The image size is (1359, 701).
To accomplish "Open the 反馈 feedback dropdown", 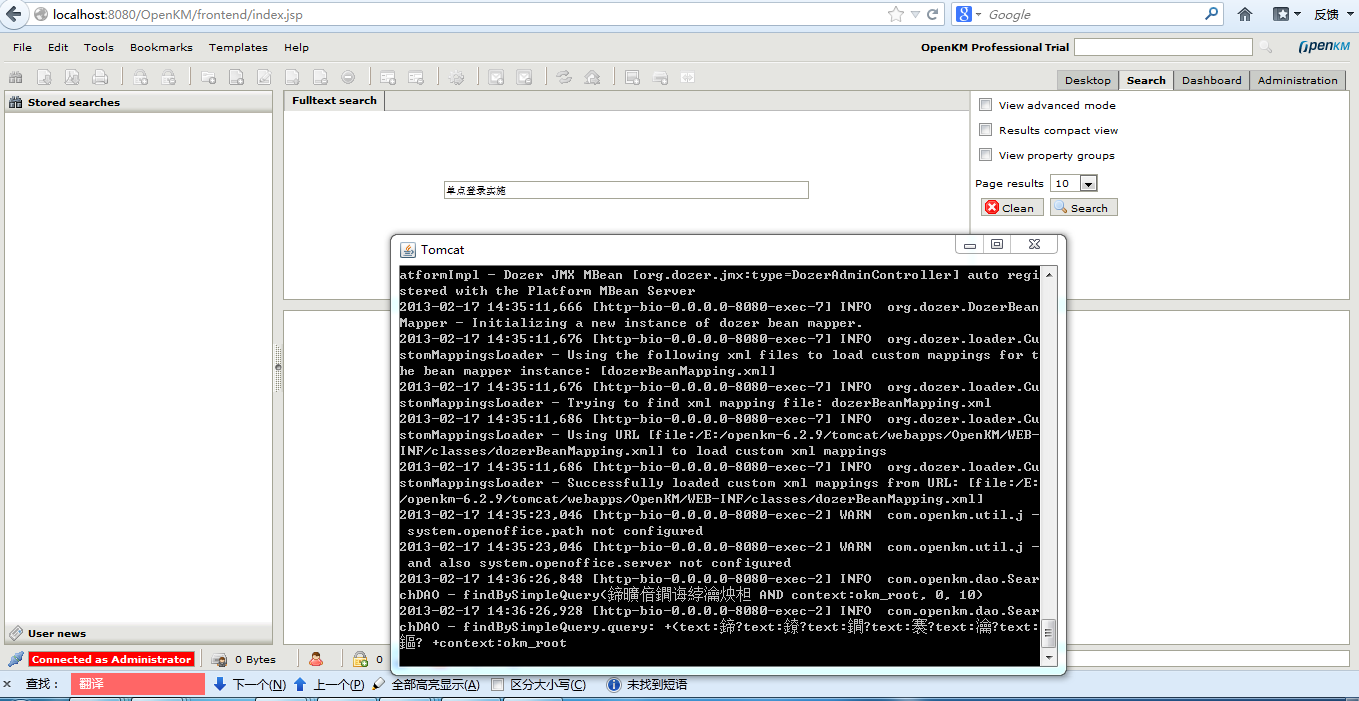I will click(x=1332, y=14).
